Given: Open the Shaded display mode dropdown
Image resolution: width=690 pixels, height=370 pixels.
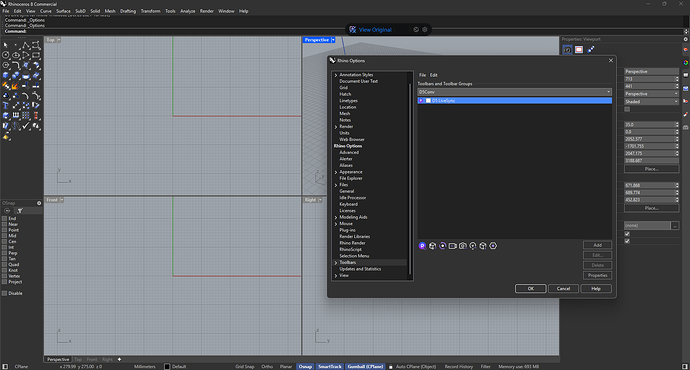Looking at the screenshot, I should pyautogui.click(x=651, y=101).
